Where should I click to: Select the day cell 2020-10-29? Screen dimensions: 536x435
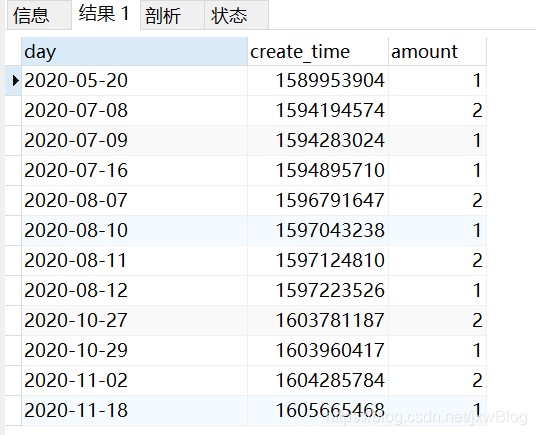click(x=134, y=350)
